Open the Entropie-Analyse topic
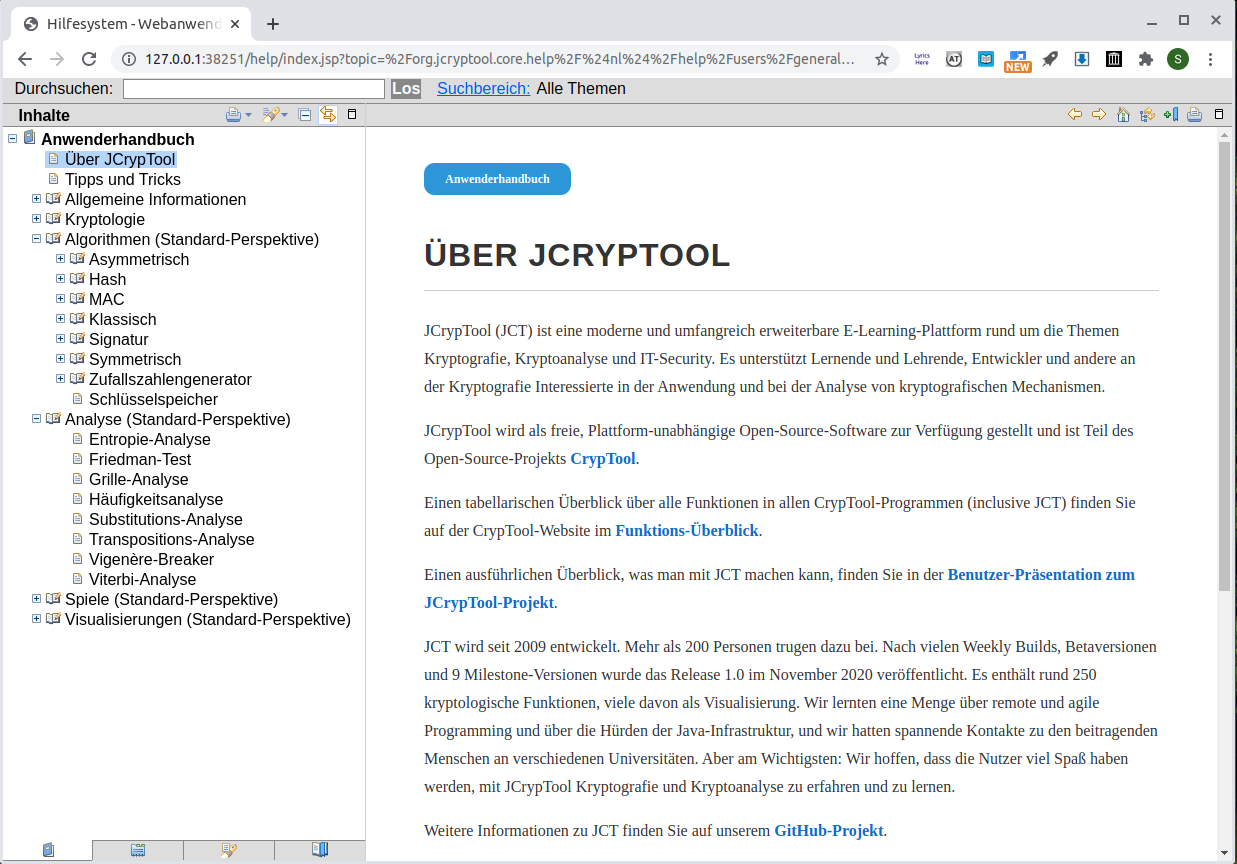 (x=150, y=440)
